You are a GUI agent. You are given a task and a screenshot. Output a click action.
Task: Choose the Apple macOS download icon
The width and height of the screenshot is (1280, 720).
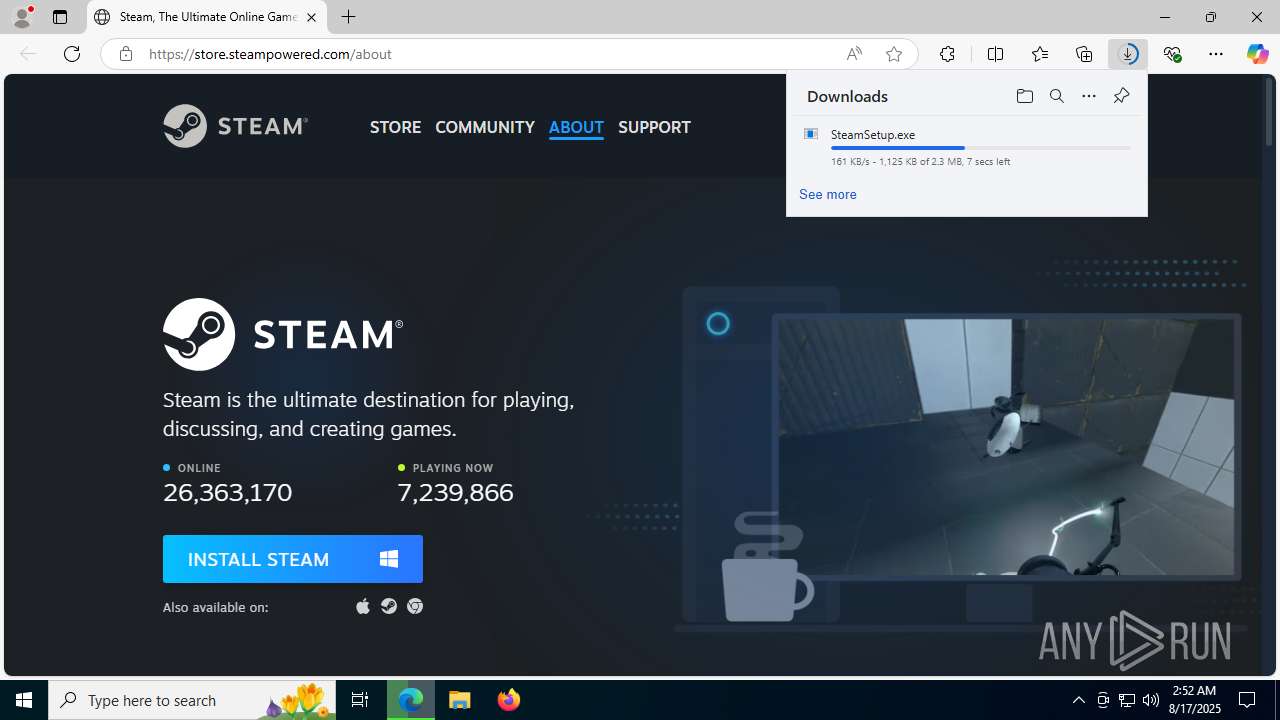pos(363,606)
